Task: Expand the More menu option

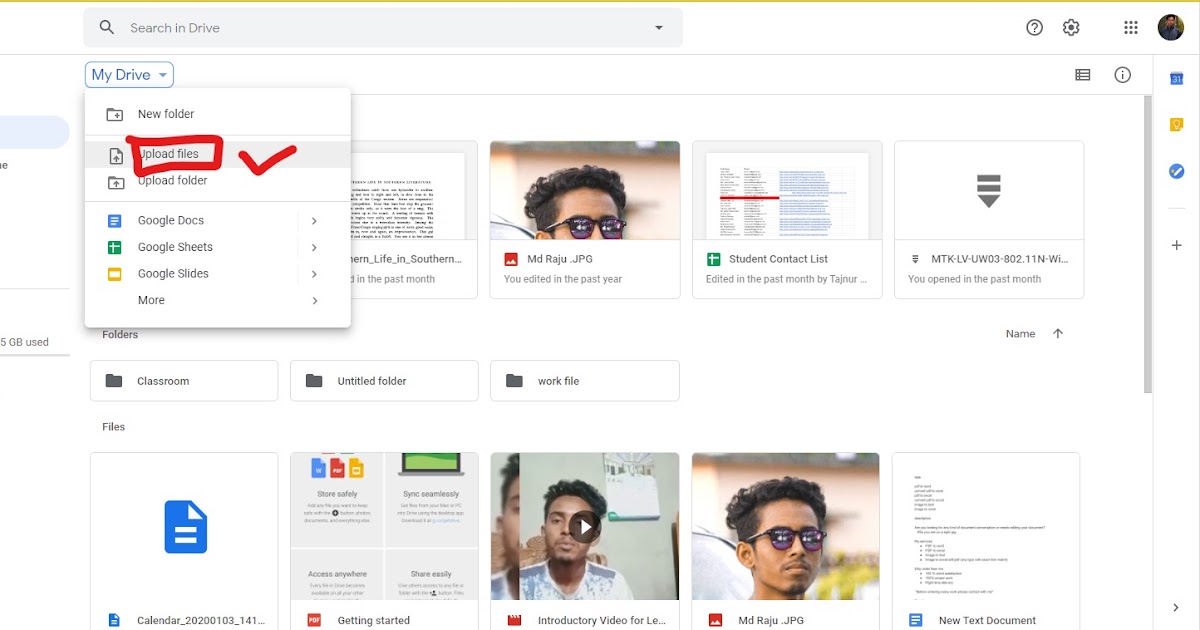Action: click(x=150, y=299)
